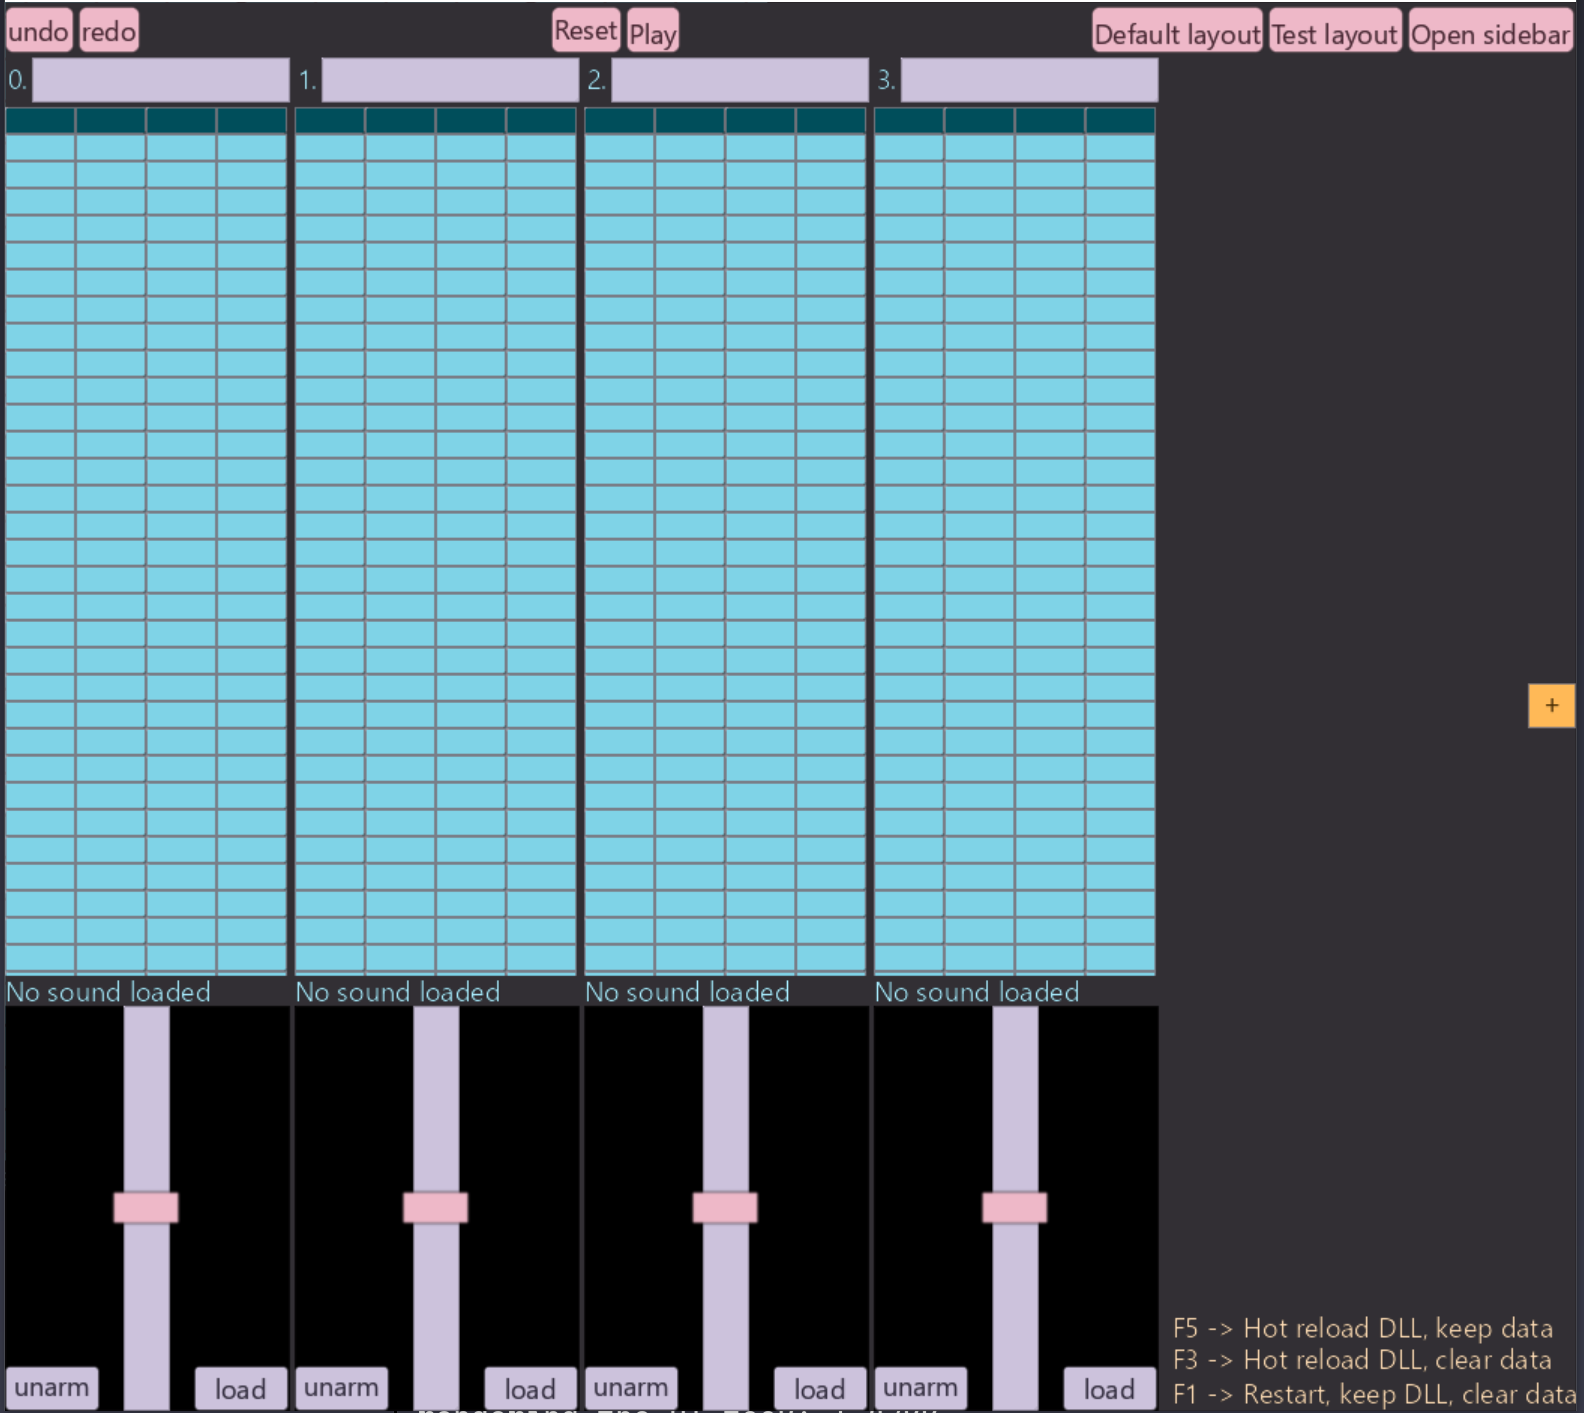Click the orange plus add-track button

pos(1550,706)
